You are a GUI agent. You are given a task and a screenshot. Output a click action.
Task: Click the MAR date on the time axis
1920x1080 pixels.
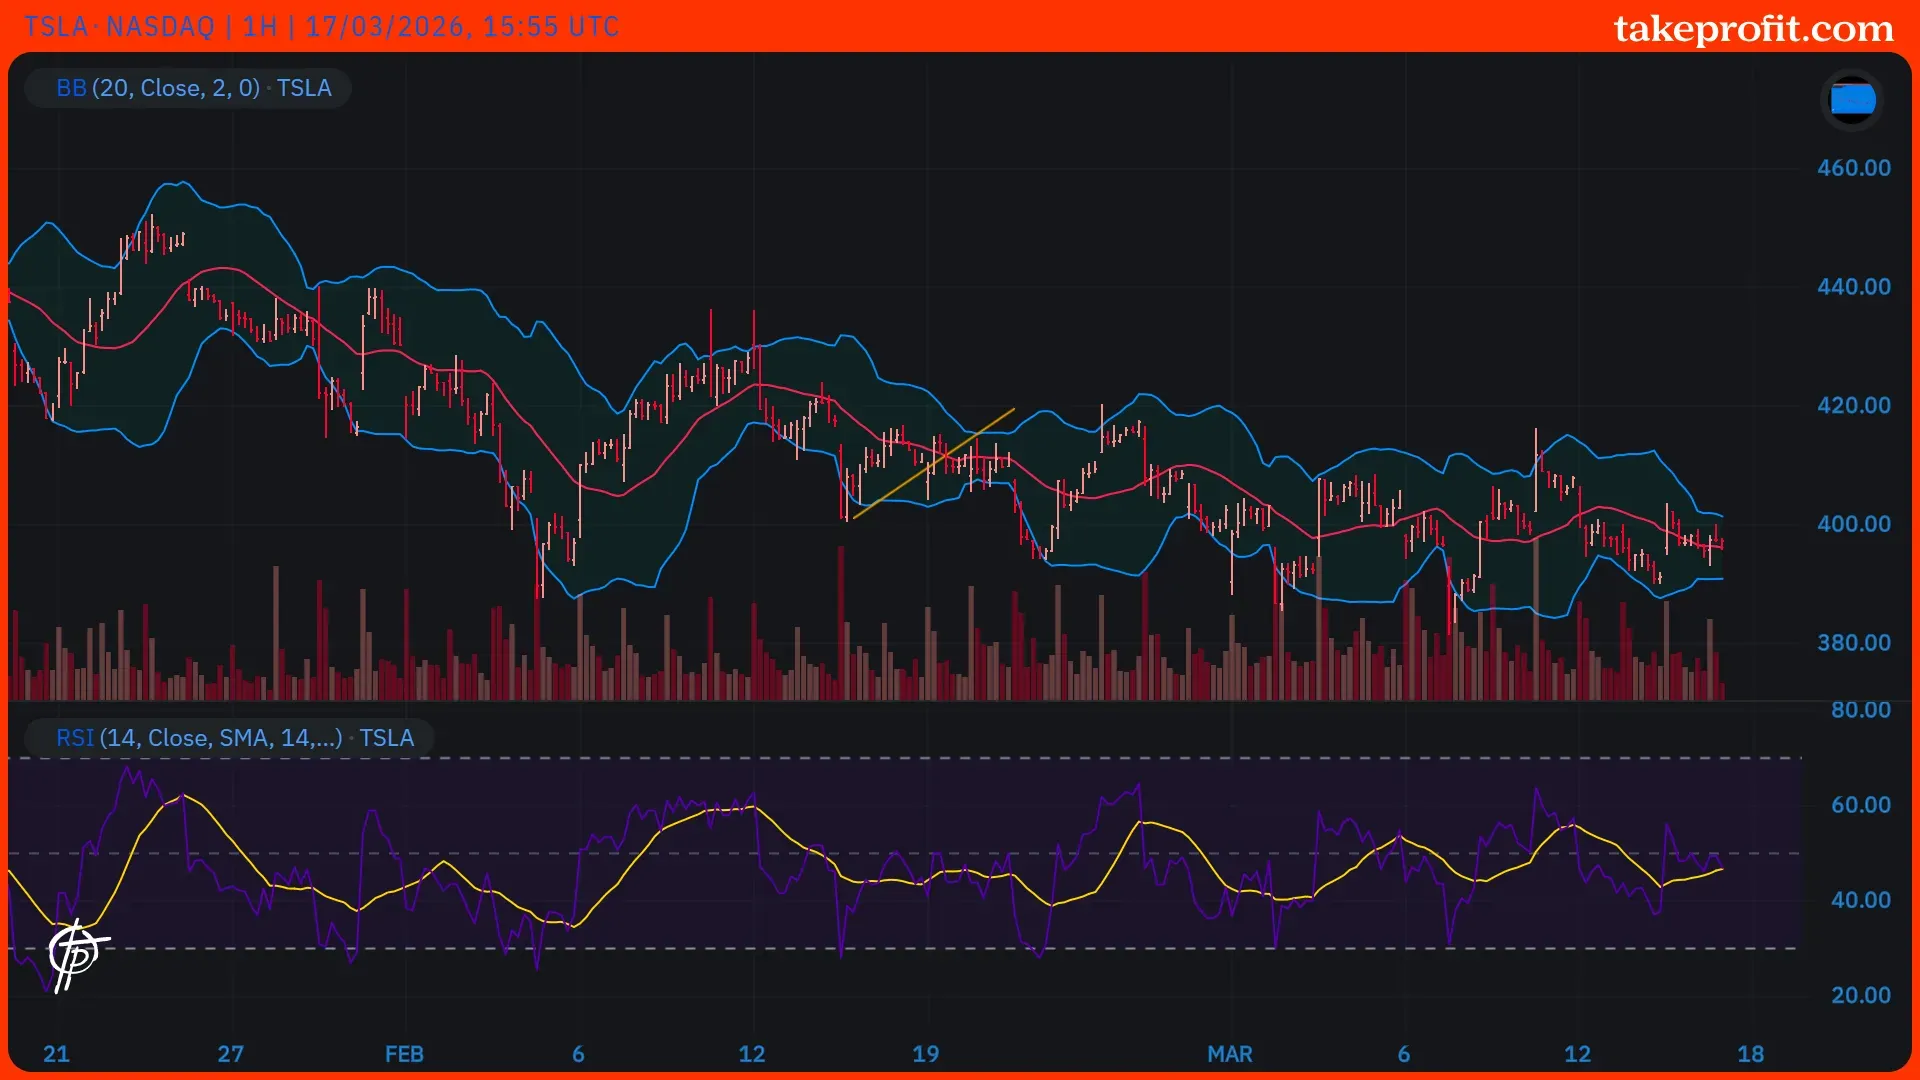pos(1229,1054)
